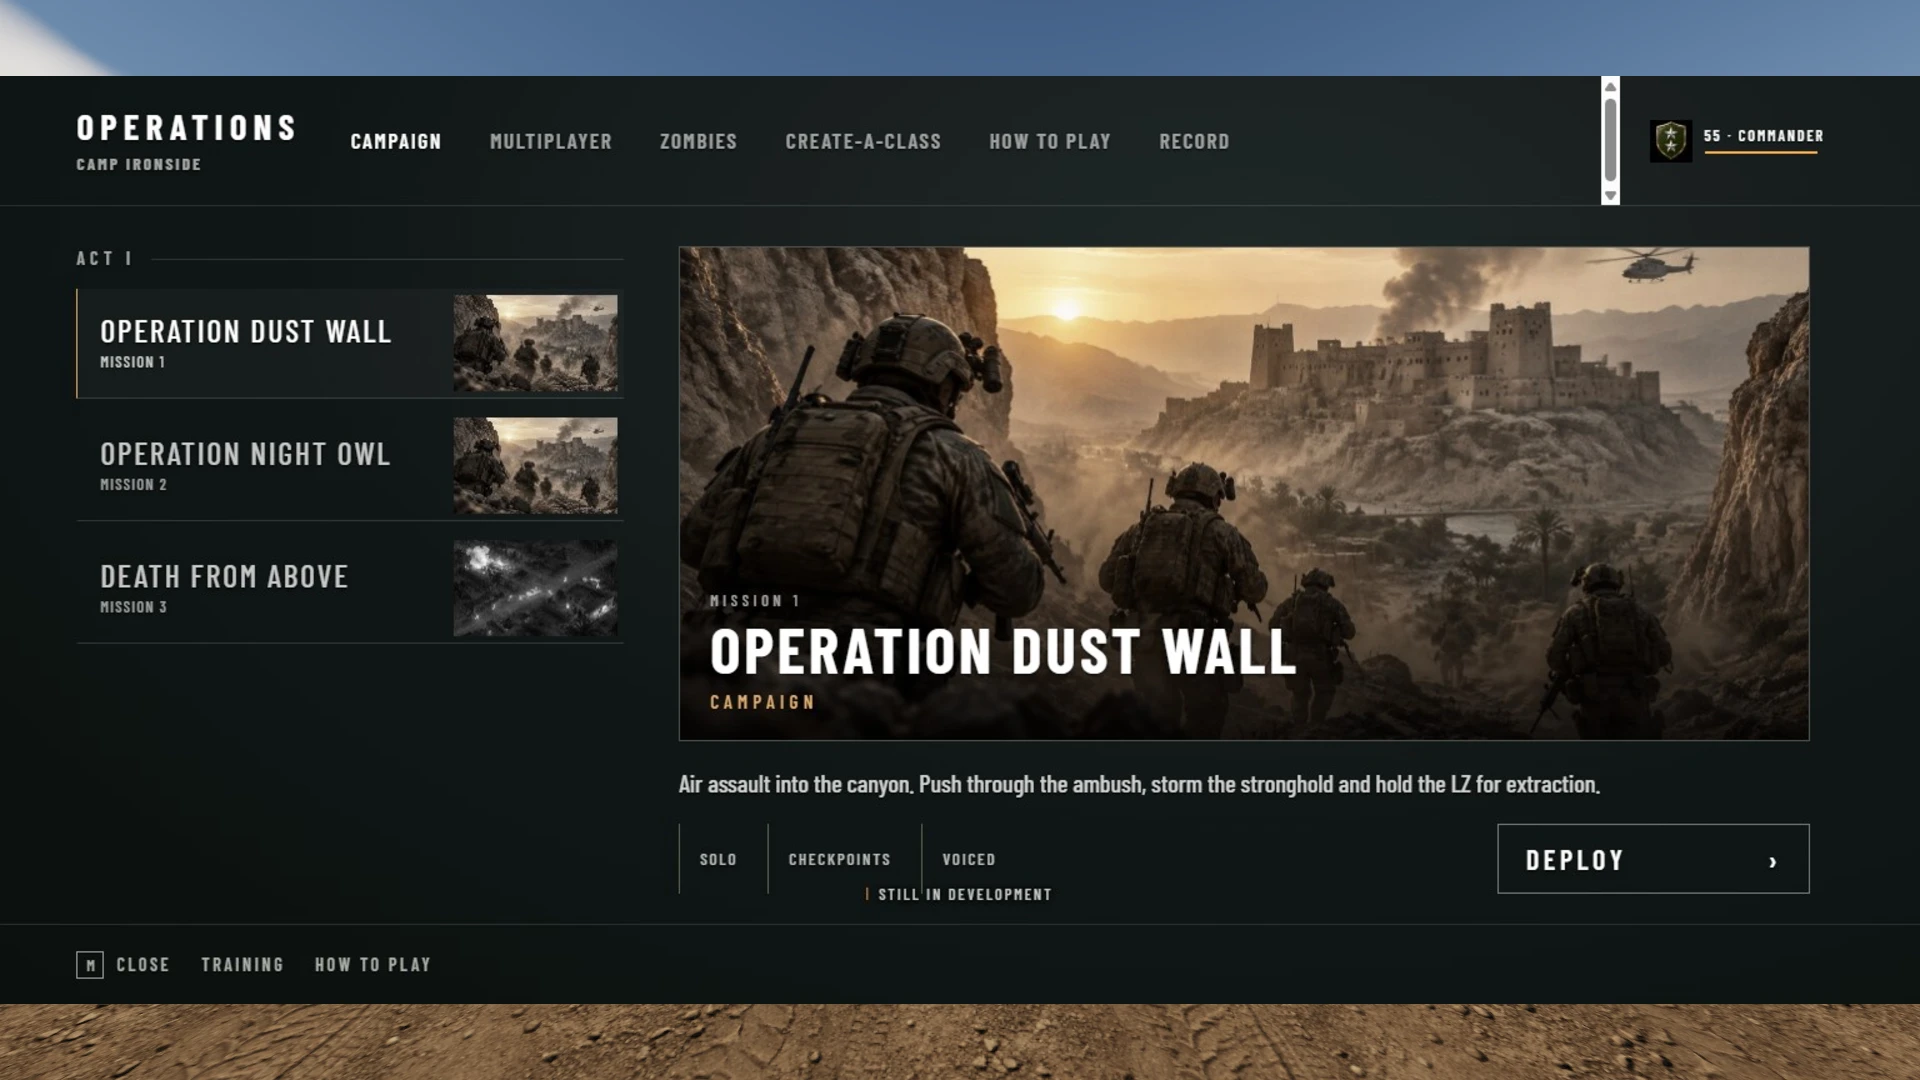This screenshot has width=1920, height=1080.
Task: Click the Voiced tag
Action: tap(969, 860)
